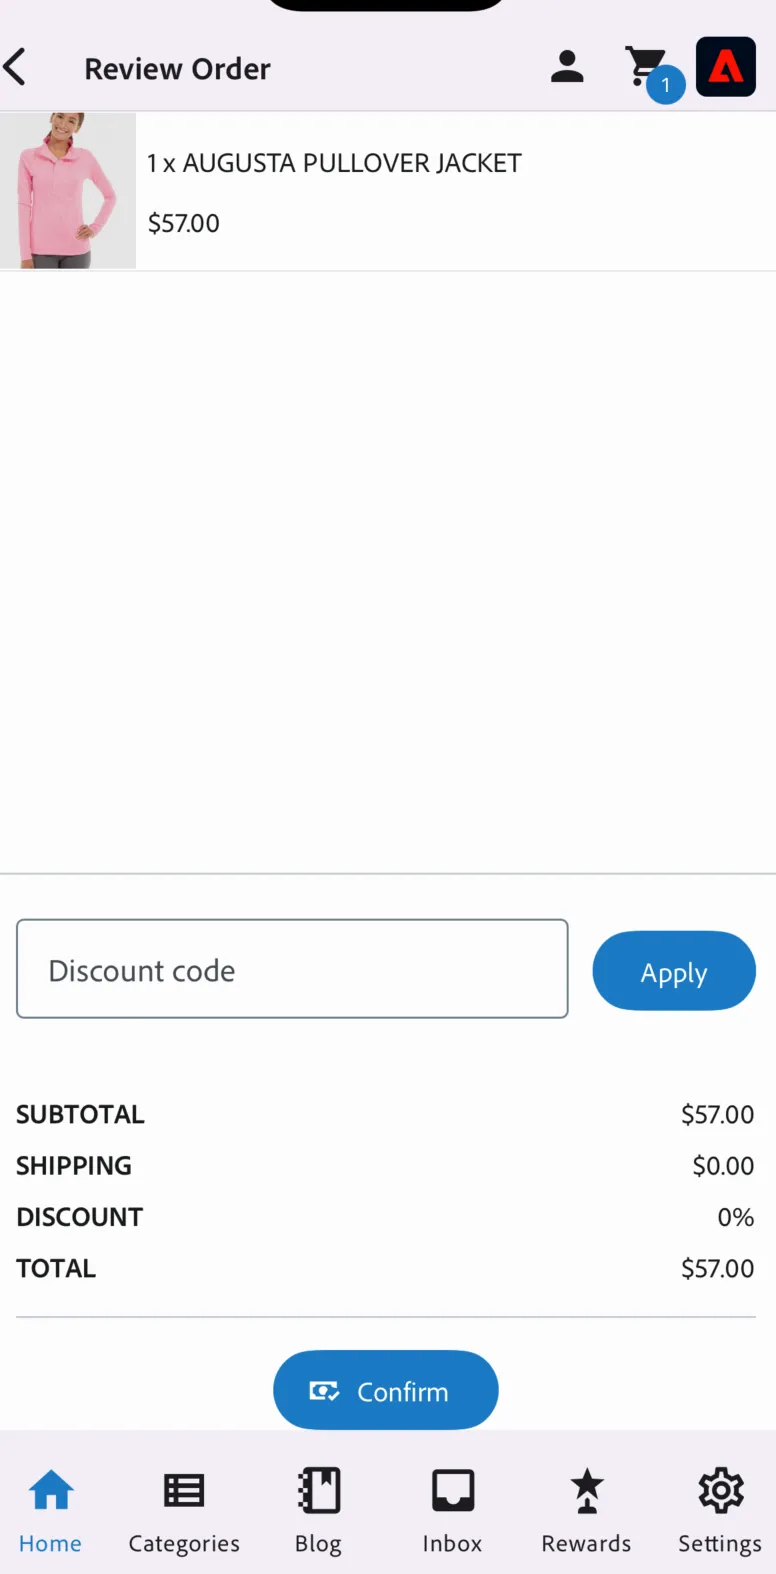Go back using the left arrow
Image resolution: width=776 pixels, height=1574 pixels.
14,68
